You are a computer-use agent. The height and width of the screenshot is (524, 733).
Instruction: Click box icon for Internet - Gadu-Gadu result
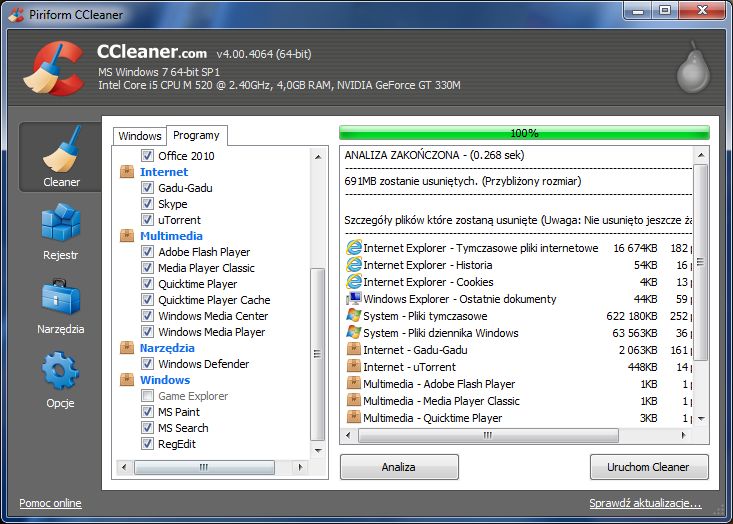(x=354, y=350)
